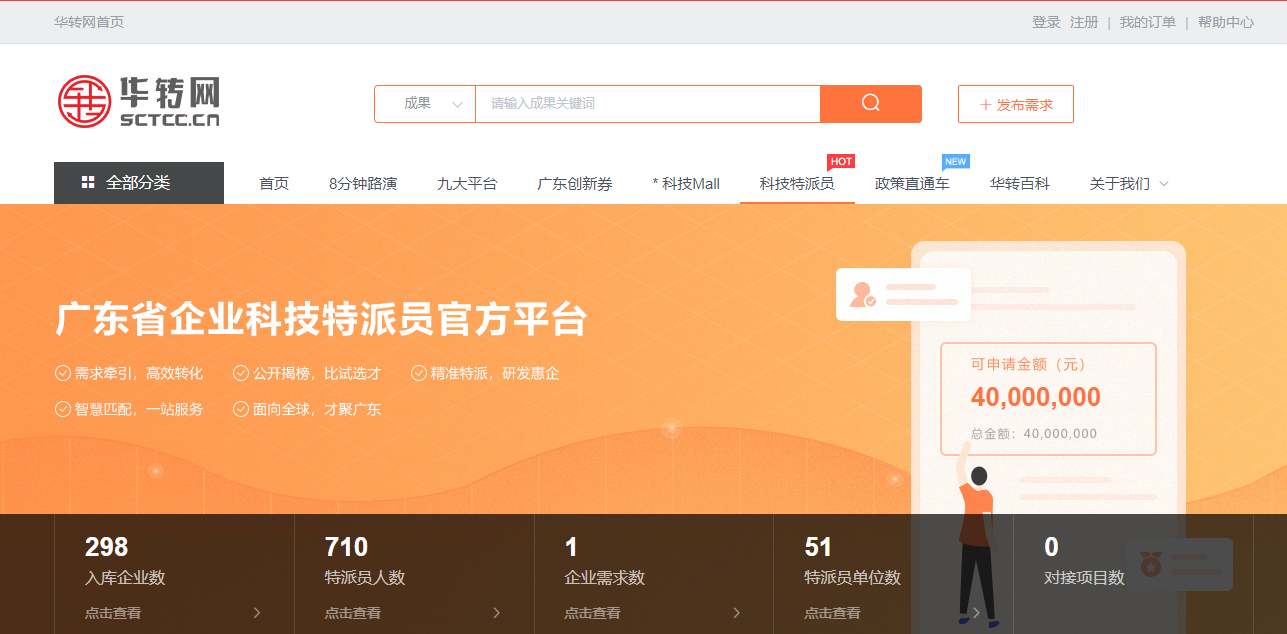Click the HOT badge above 科技特派员
The height and width of the screenshot is (634, 1287).
(841, 161)
